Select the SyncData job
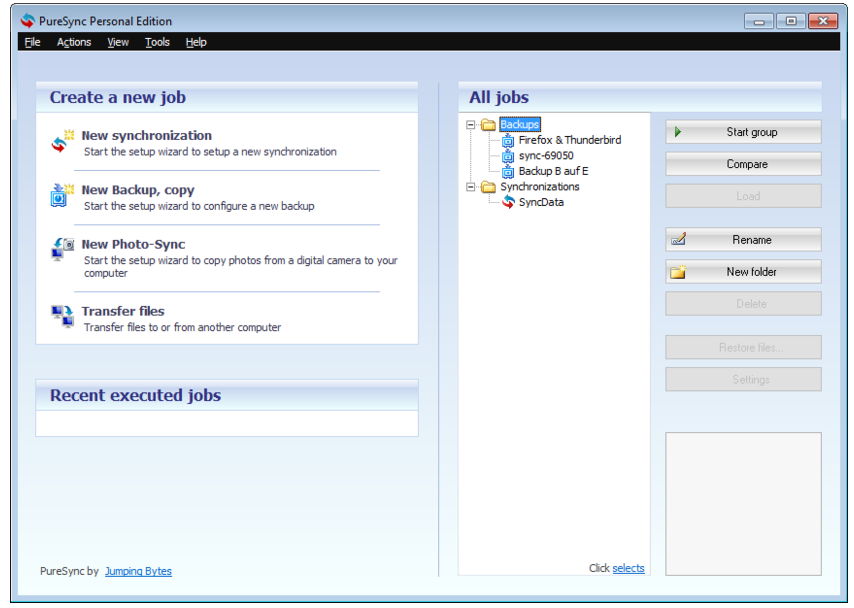The image size is (854, 608). point(541,202)
